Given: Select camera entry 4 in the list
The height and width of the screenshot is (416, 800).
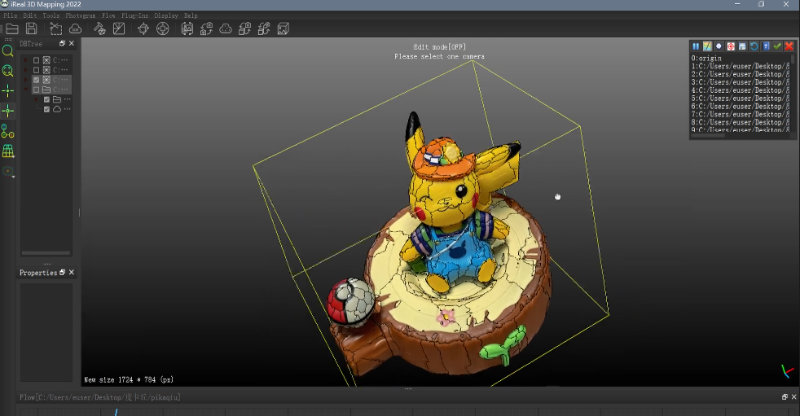Looking at the screenshot, I should pyautogui.click(x=740, y=90).
